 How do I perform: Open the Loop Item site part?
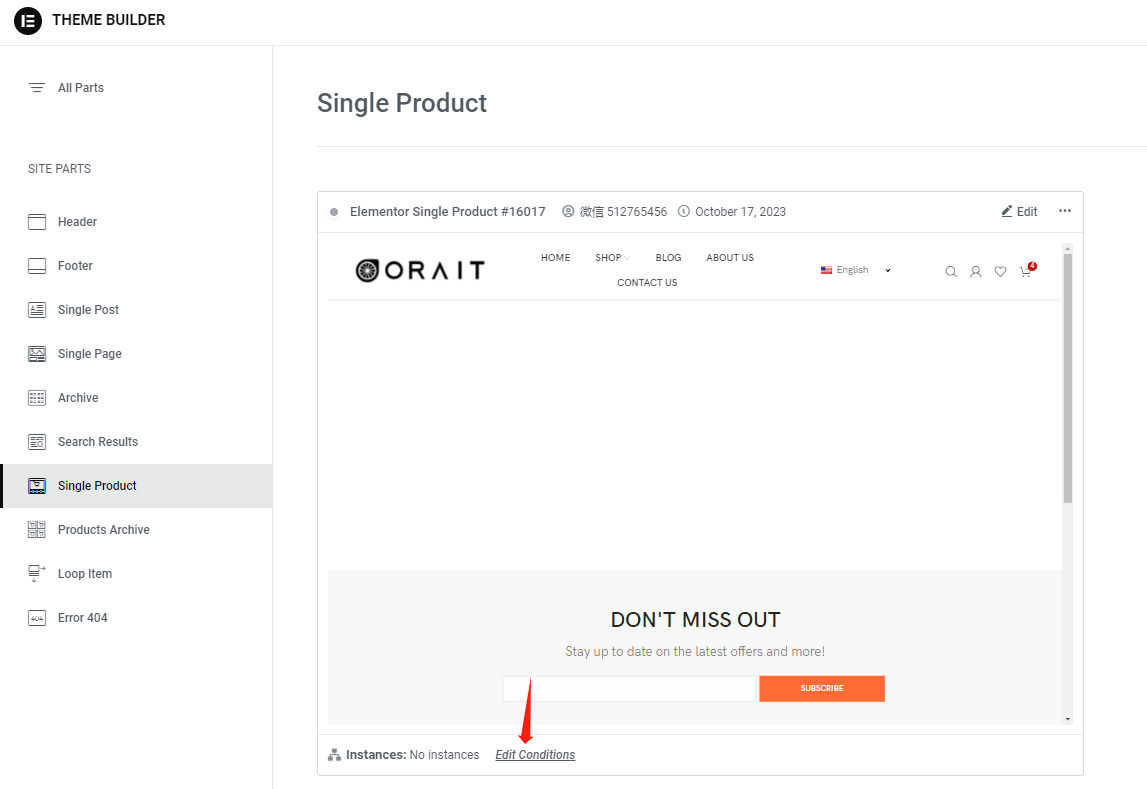(x=85, y=574)
